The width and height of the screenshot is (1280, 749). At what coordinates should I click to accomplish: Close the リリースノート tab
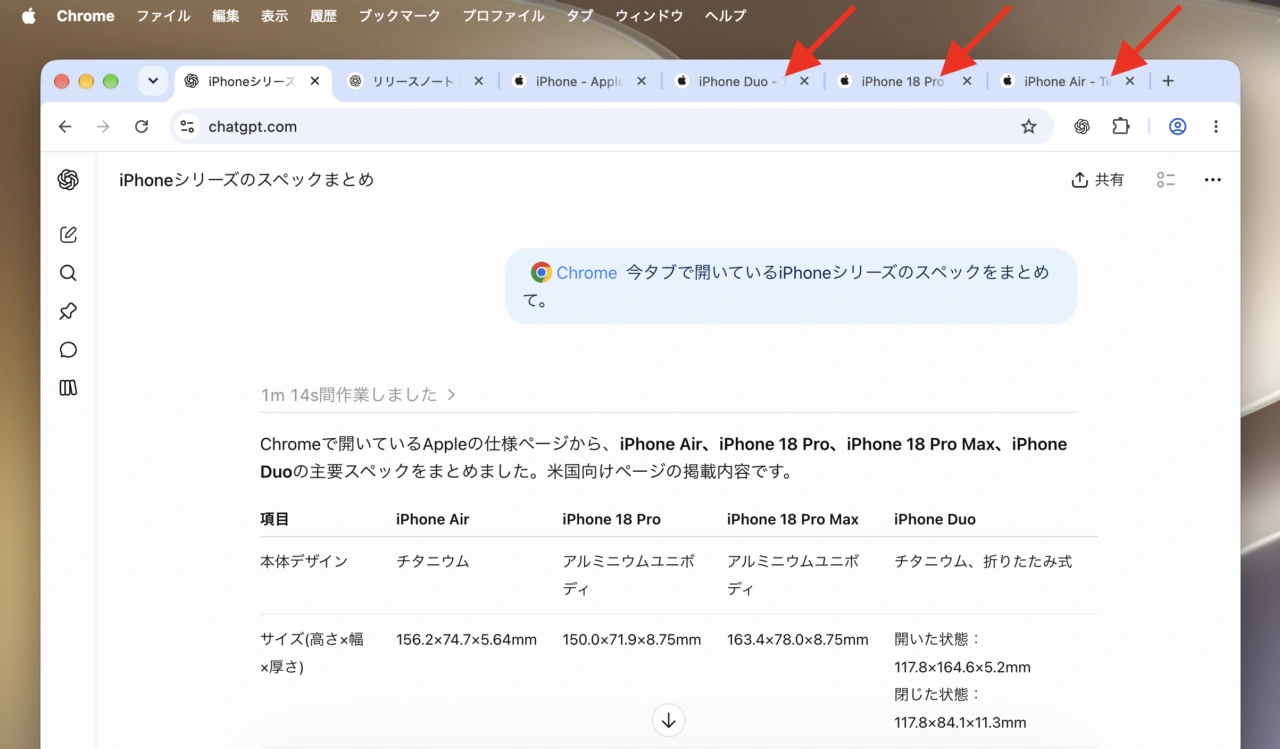click(478, 81)
